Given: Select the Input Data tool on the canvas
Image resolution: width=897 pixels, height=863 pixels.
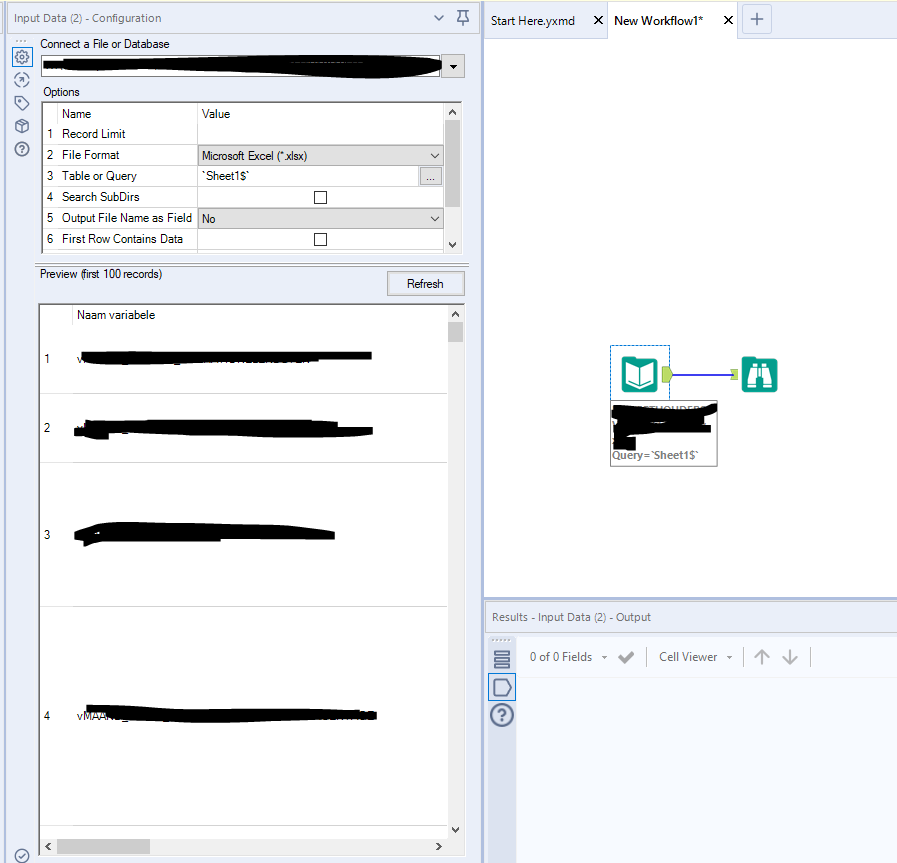Looking at the screenshot, I should [x=640, y=373].
